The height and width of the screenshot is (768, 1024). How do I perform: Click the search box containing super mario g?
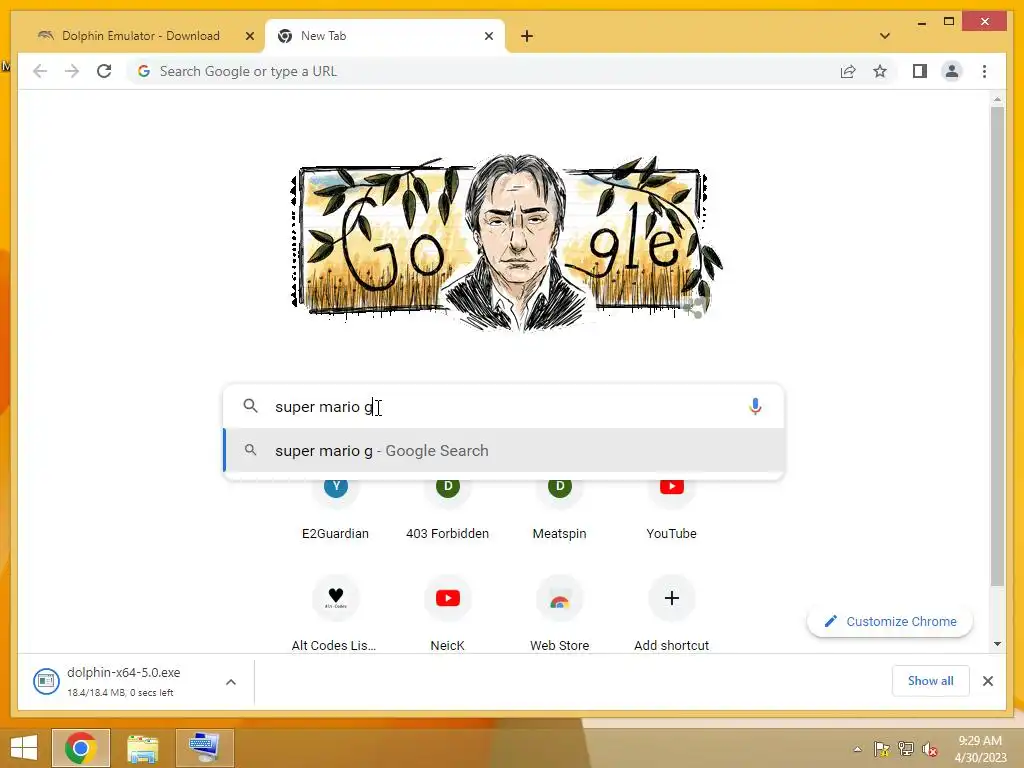504,406
